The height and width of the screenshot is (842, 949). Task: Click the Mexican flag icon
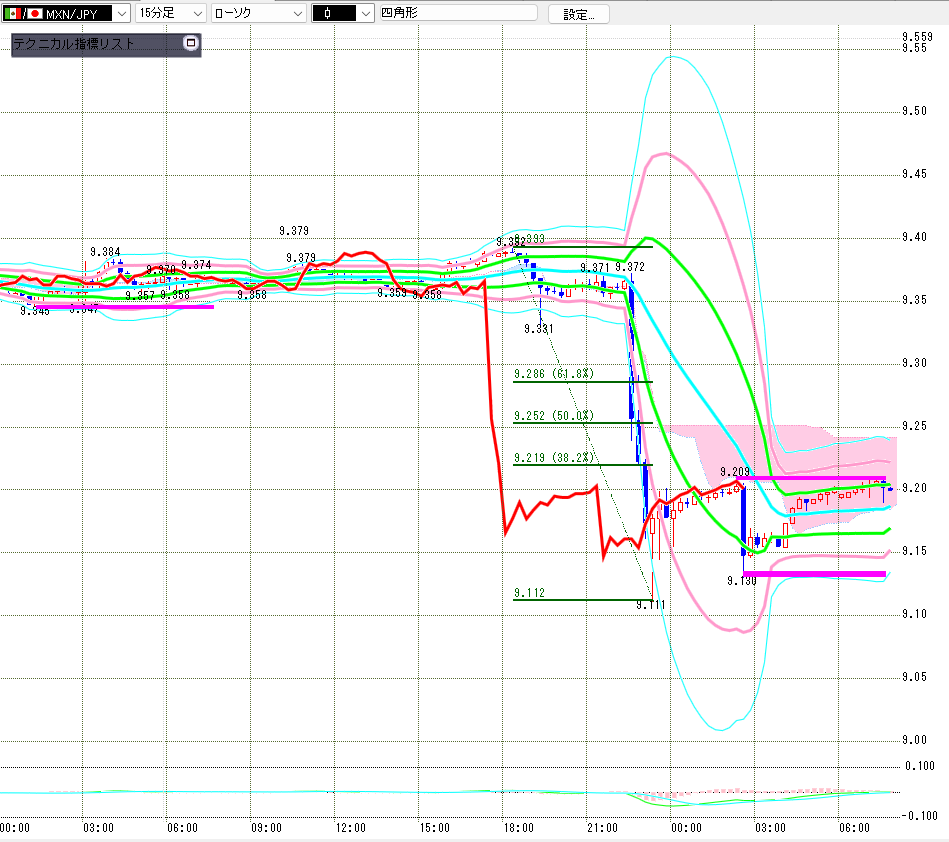(13, 13)
